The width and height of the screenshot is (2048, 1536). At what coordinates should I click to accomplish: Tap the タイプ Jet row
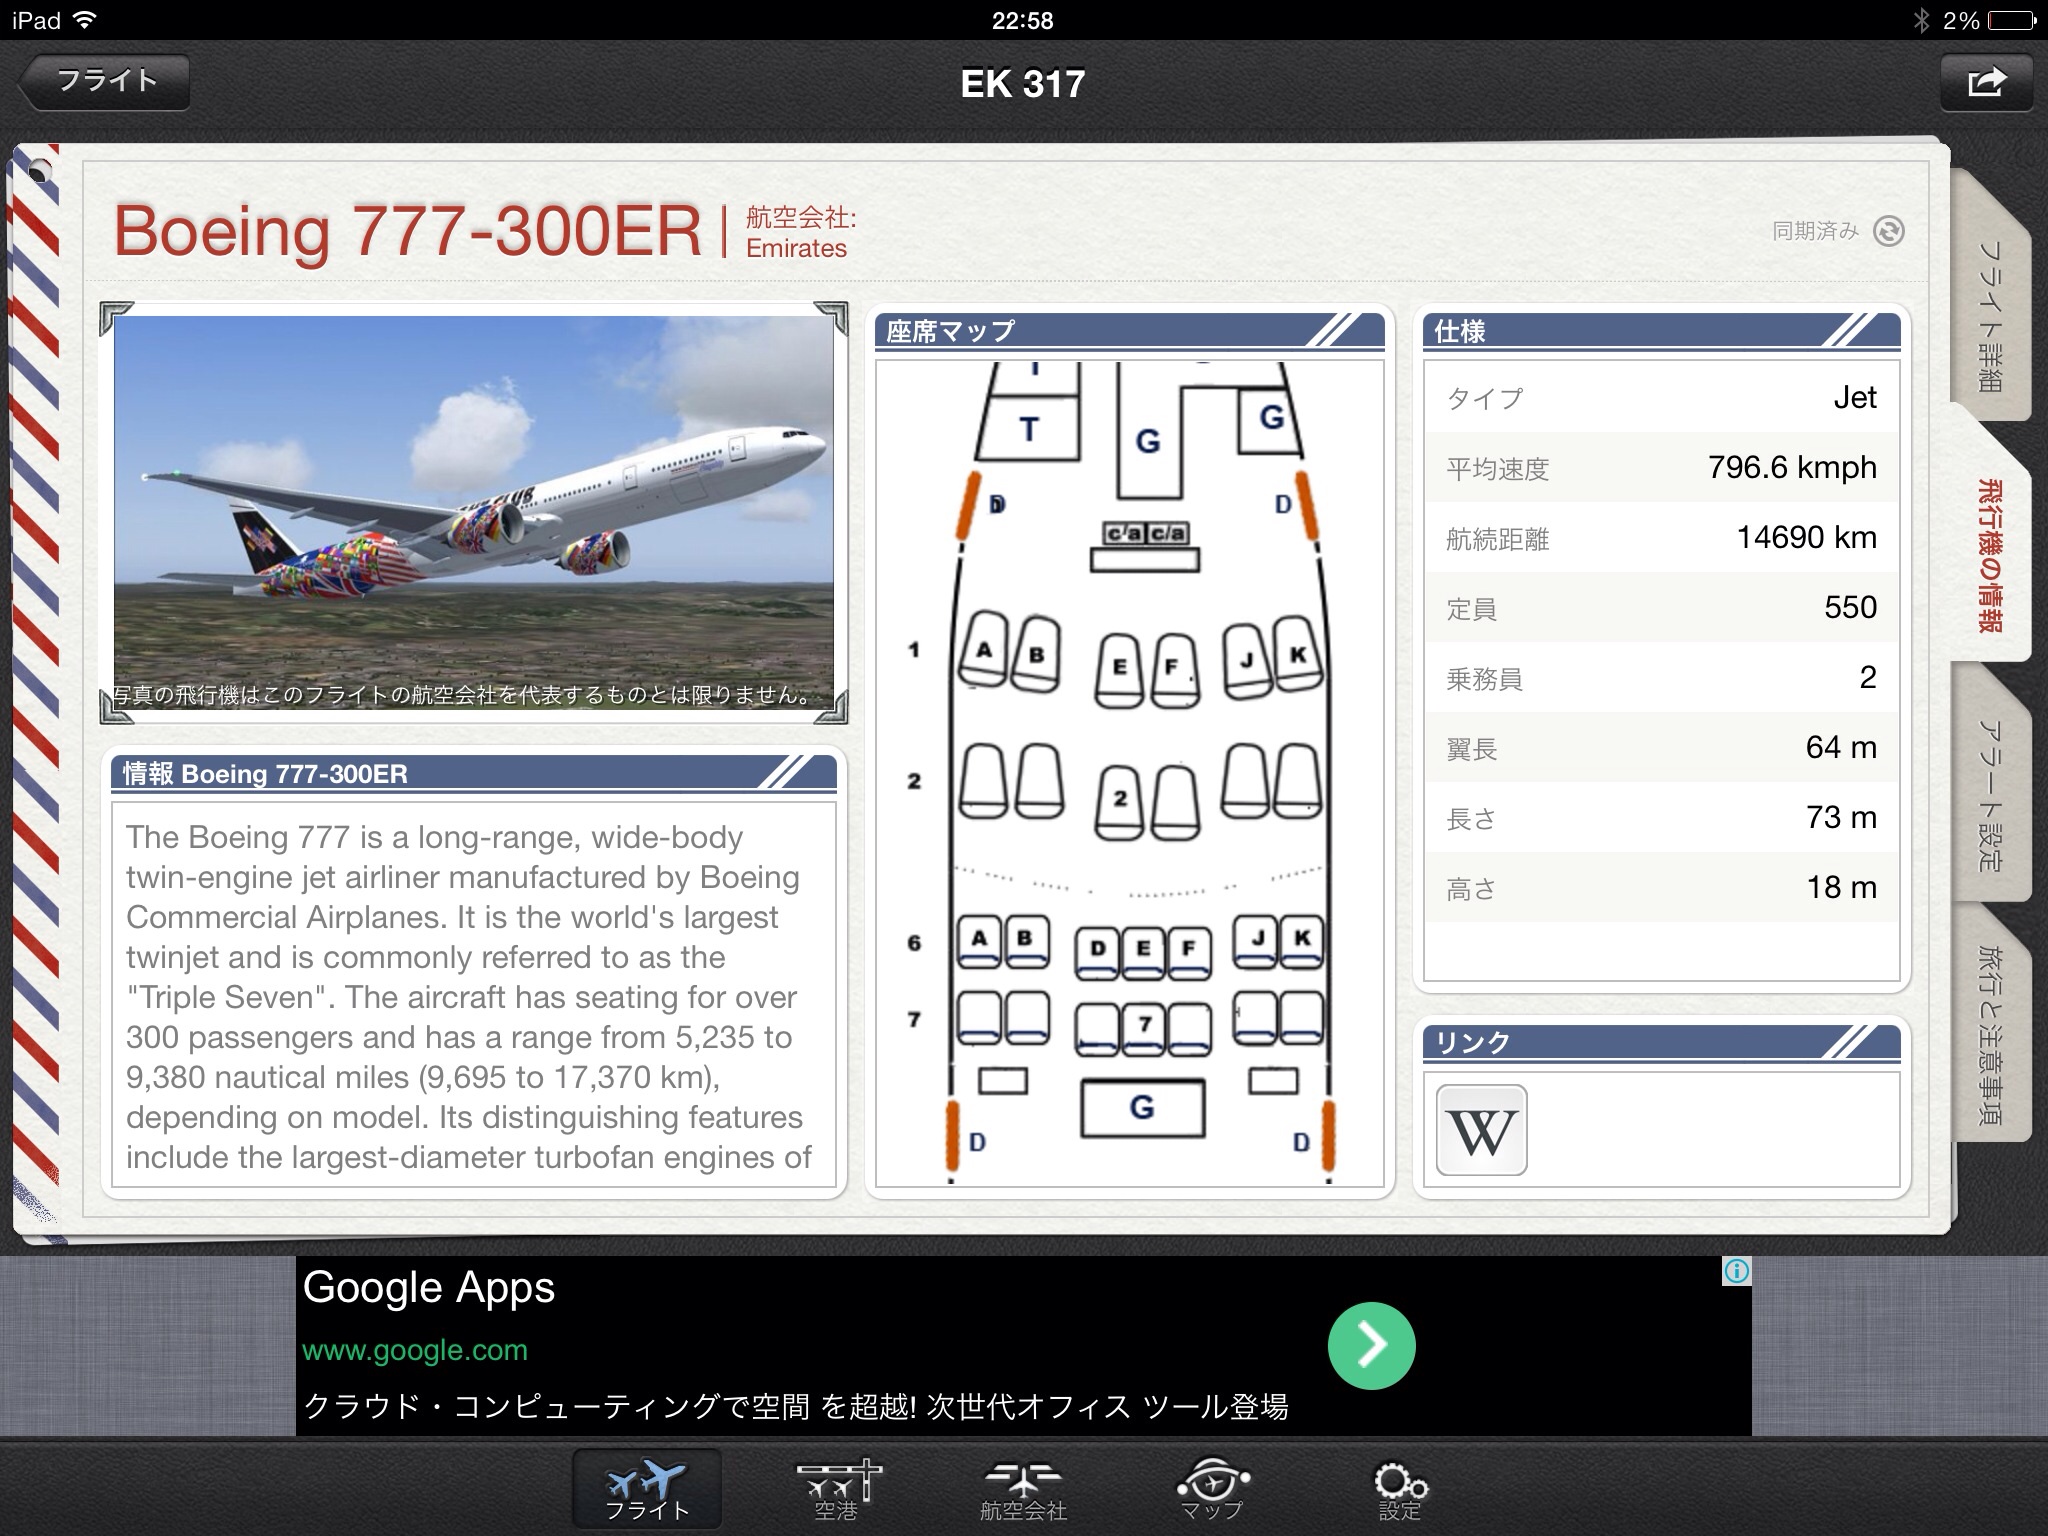pyautogui.click(x=1661, y=397)
